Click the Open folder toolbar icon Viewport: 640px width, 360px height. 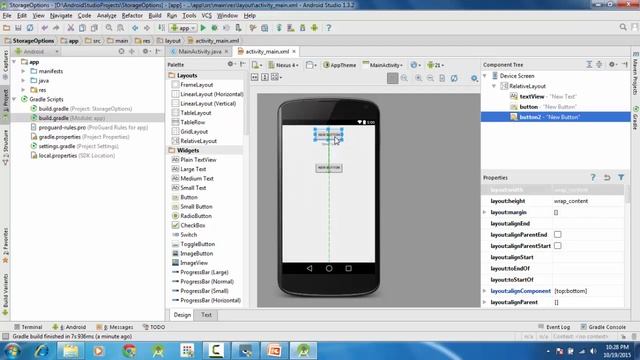pos(6,28)
